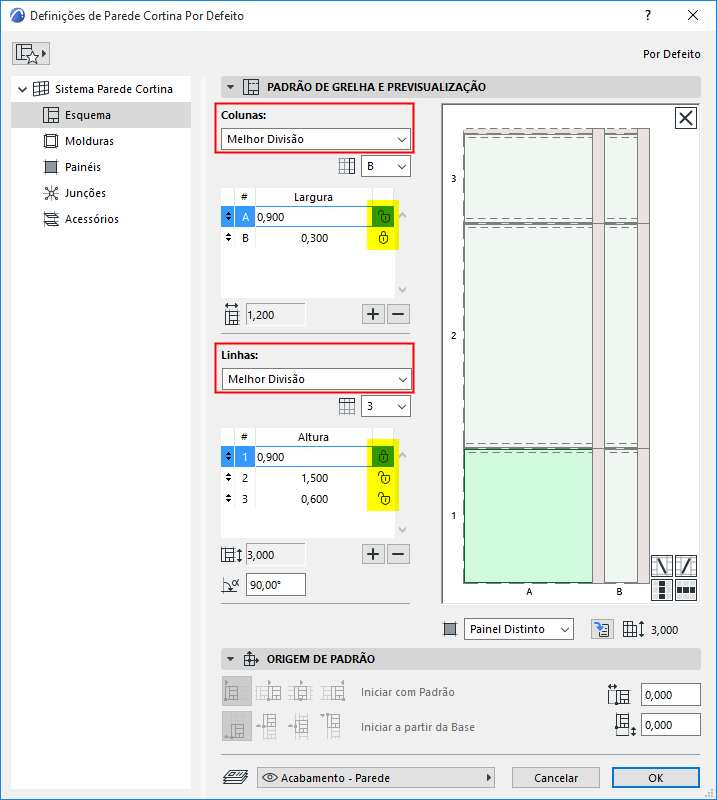Toggle the lock for row 3 height
Screen dimensions: 717x800
coord(383,499)
